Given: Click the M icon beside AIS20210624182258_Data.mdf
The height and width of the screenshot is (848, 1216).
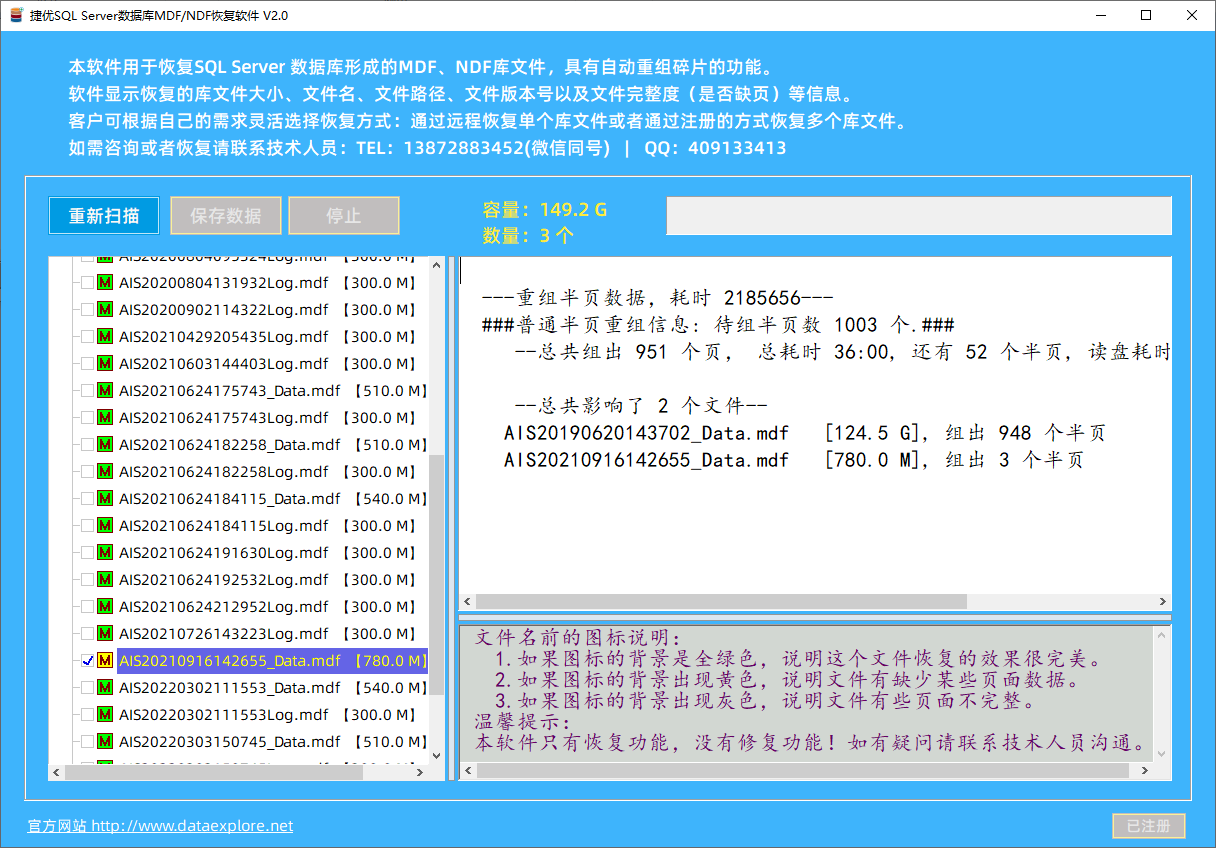Looking at the screenshot, I should tap(104, 445).
